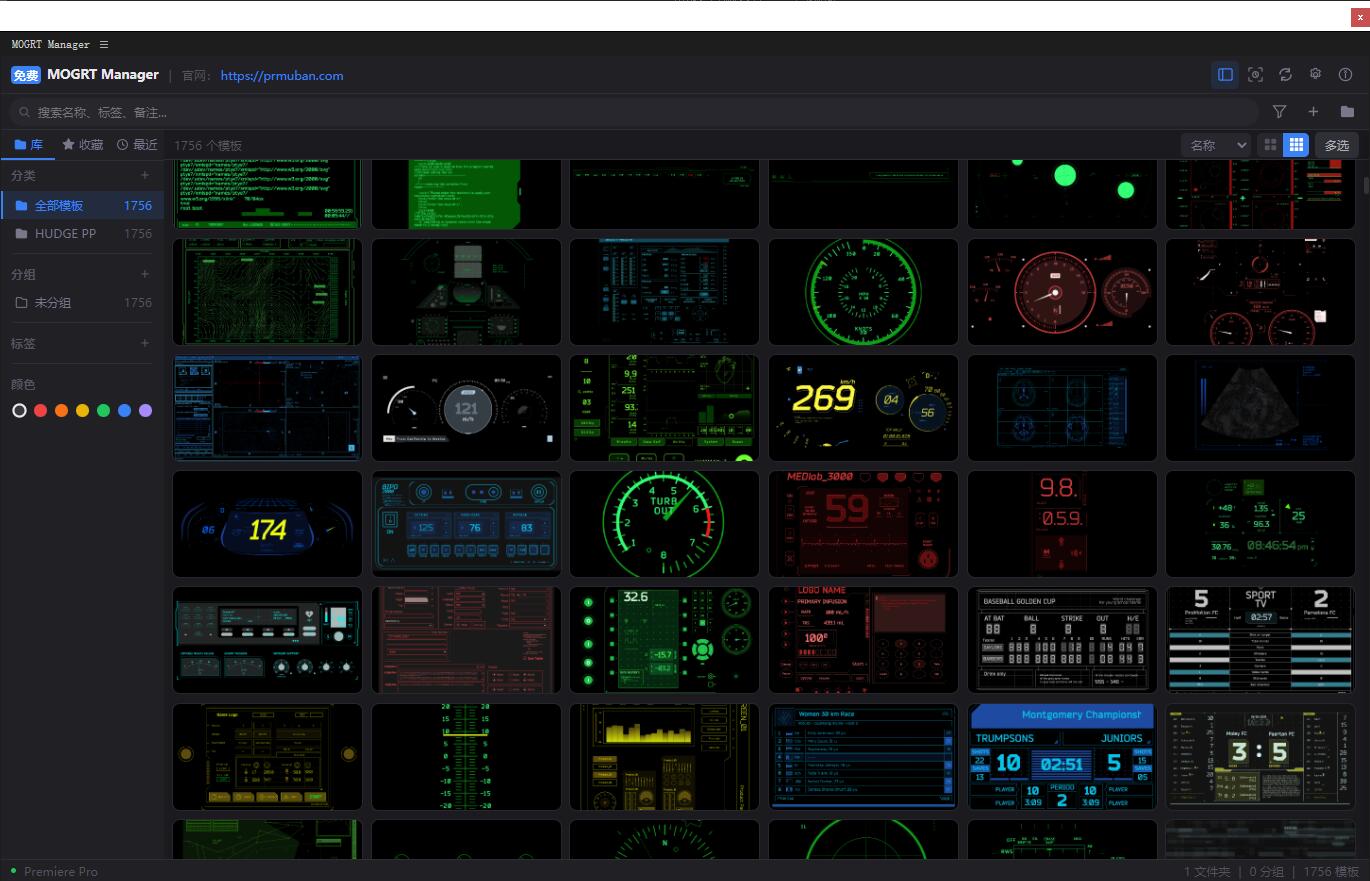
Task: Toggle the sidebar panel layout icon
Action: click(1225, 75)
